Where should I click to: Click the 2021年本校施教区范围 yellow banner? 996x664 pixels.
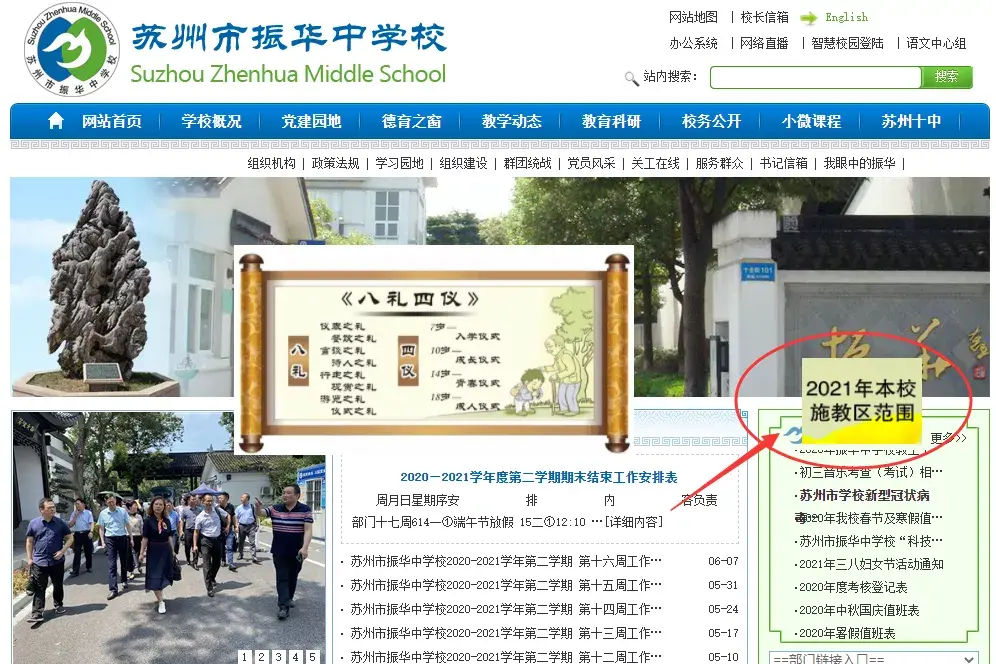point(861,400)
